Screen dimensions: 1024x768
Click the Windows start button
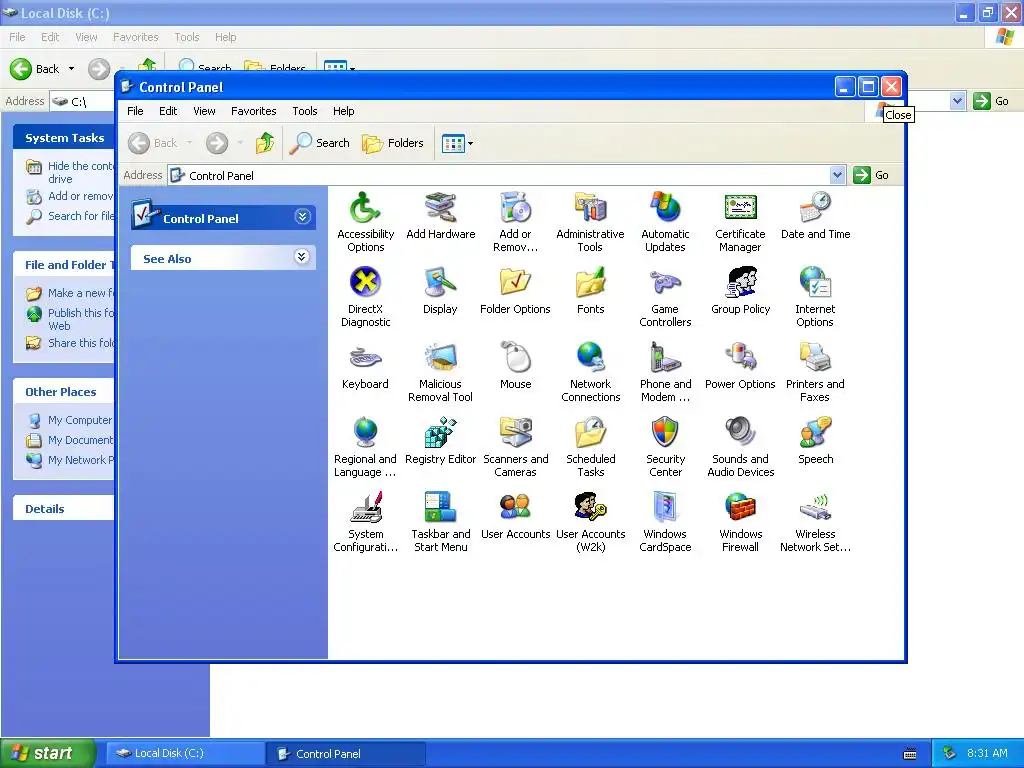tap(47, 753)
